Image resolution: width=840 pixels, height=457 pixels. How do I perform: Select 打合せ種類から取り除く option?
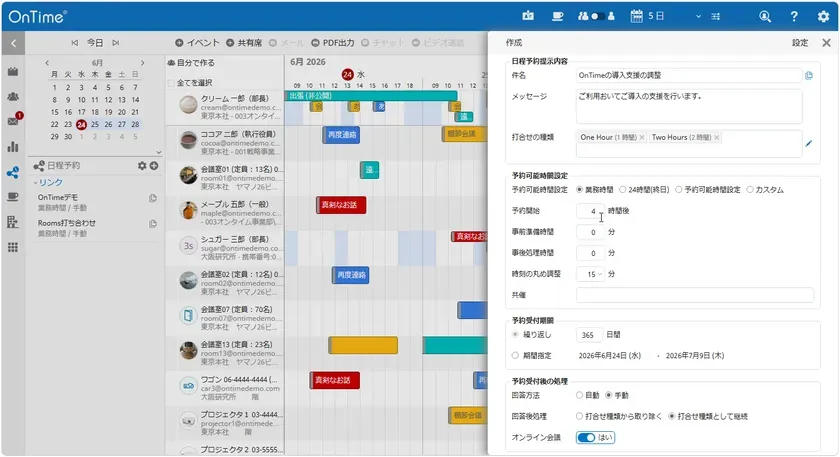(x=580, y=416)
